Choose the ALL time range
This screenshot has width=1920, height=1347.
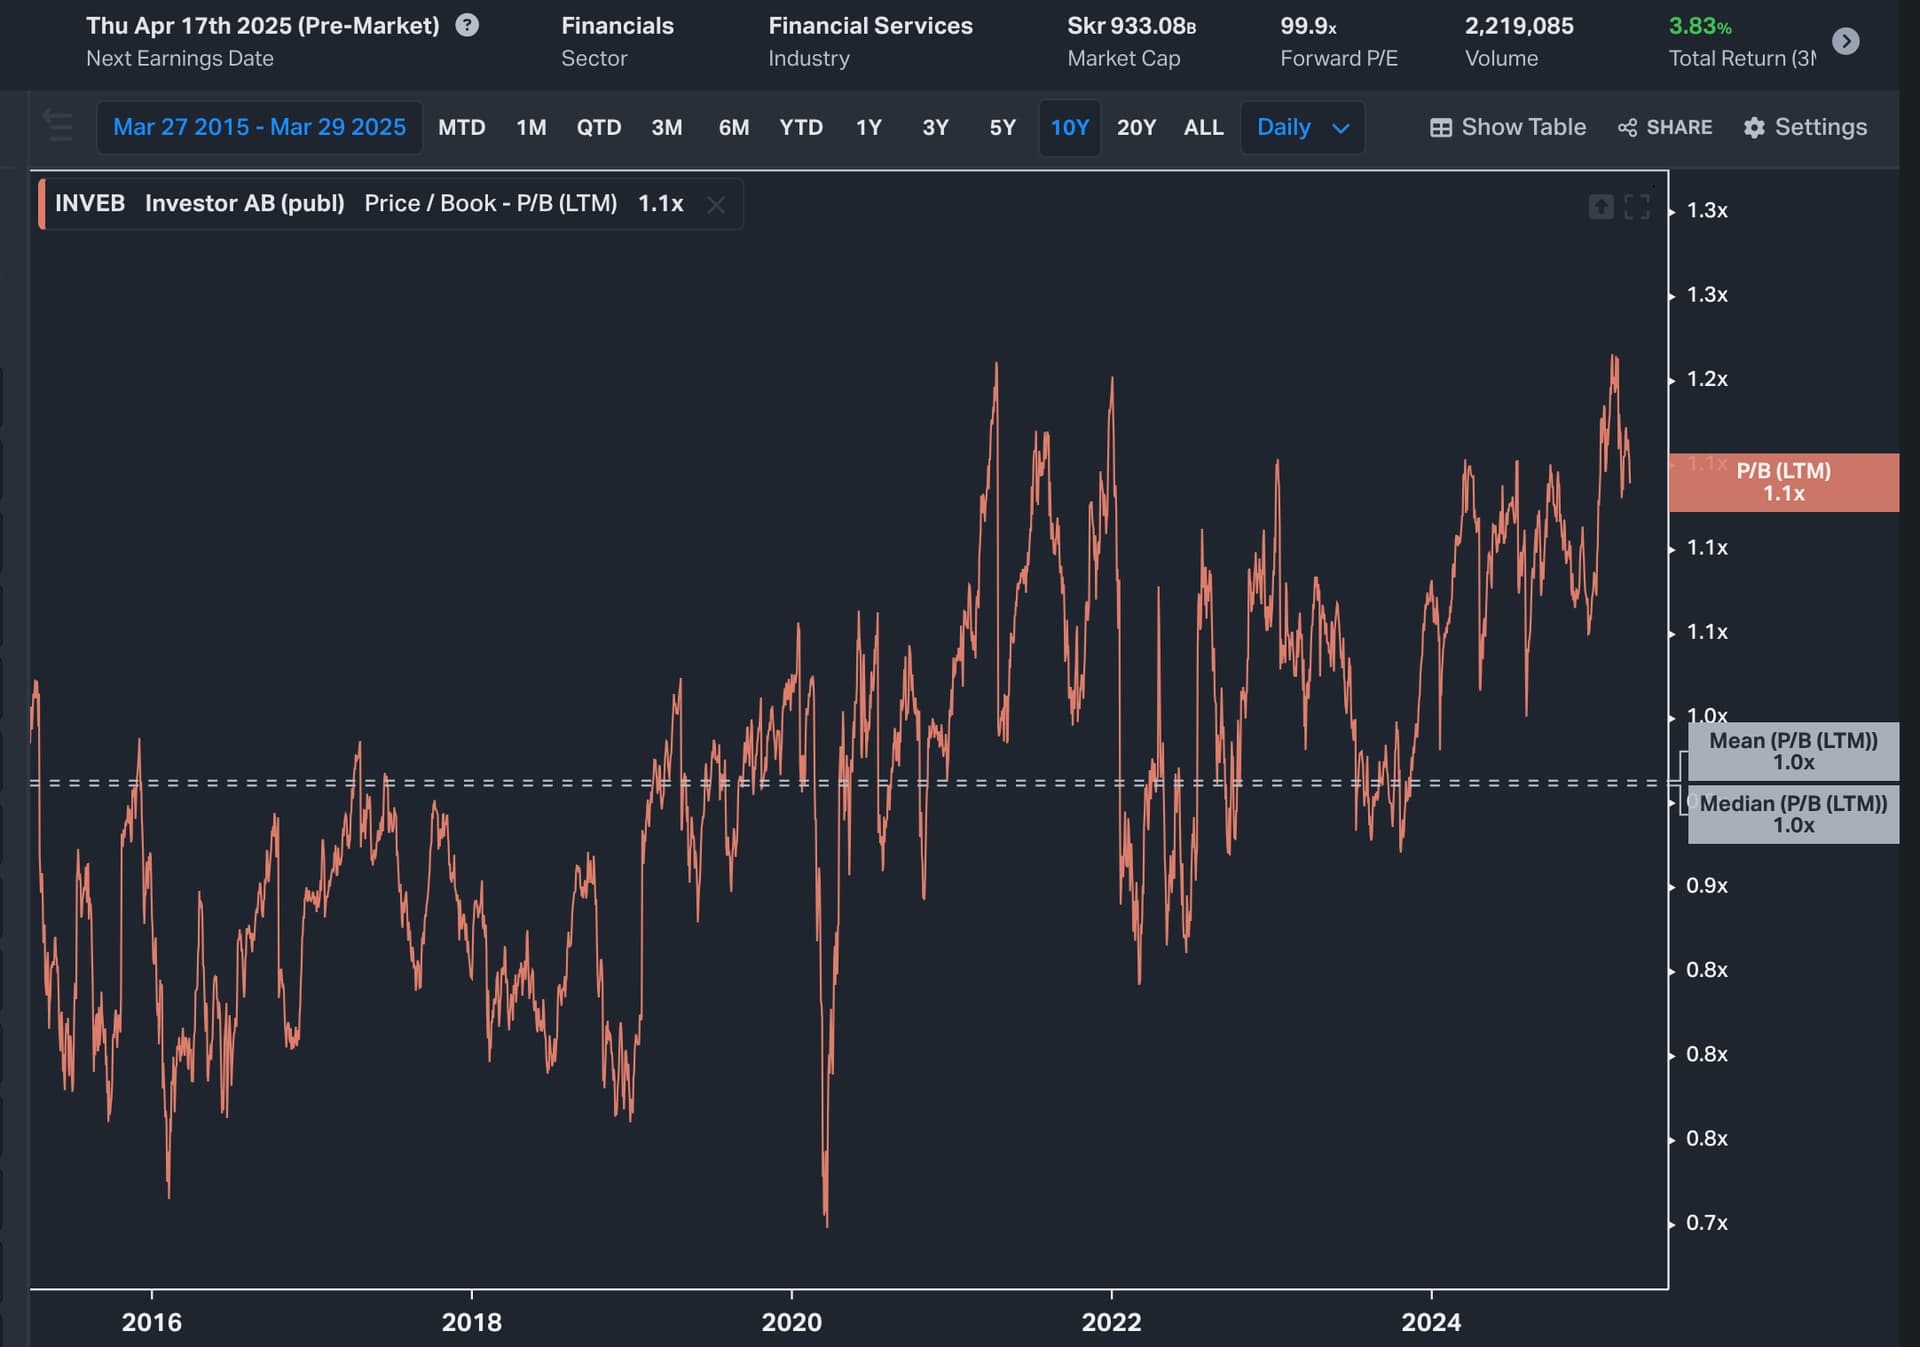point(1203,127)
